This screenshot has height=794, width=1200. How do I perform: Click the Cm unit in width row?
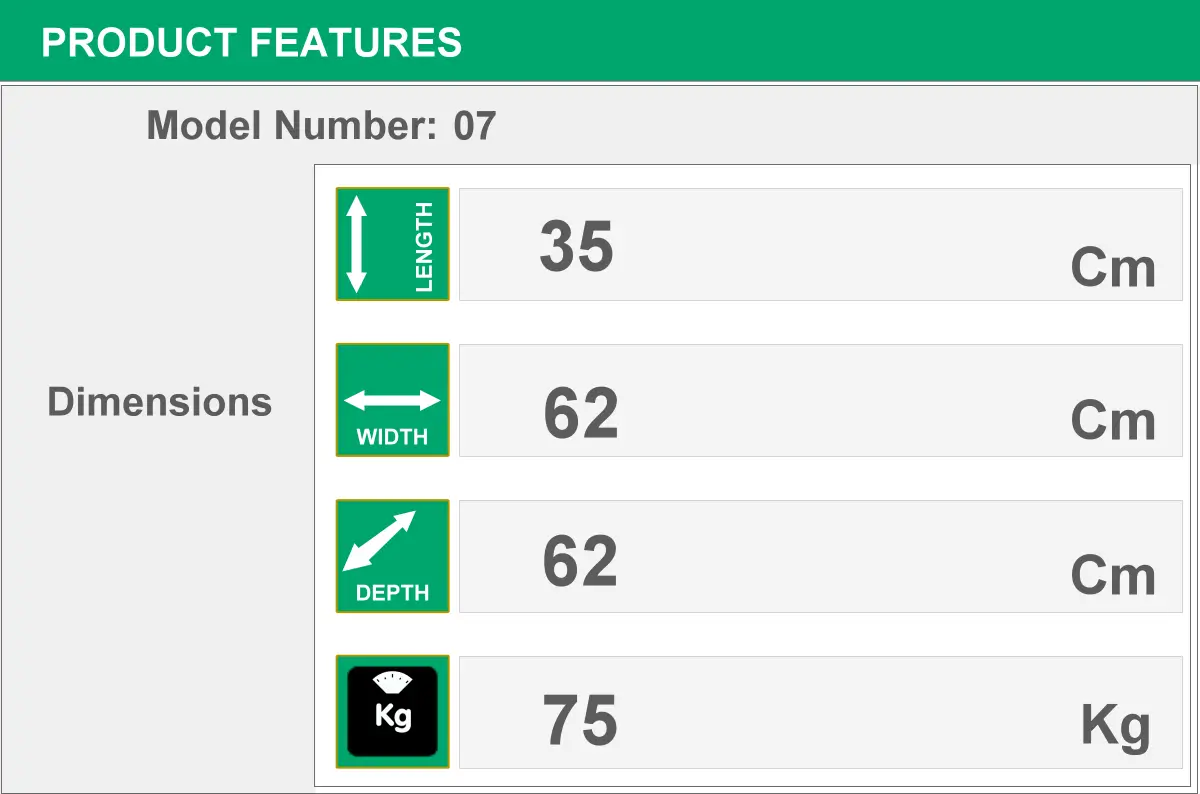[1113, 421]
